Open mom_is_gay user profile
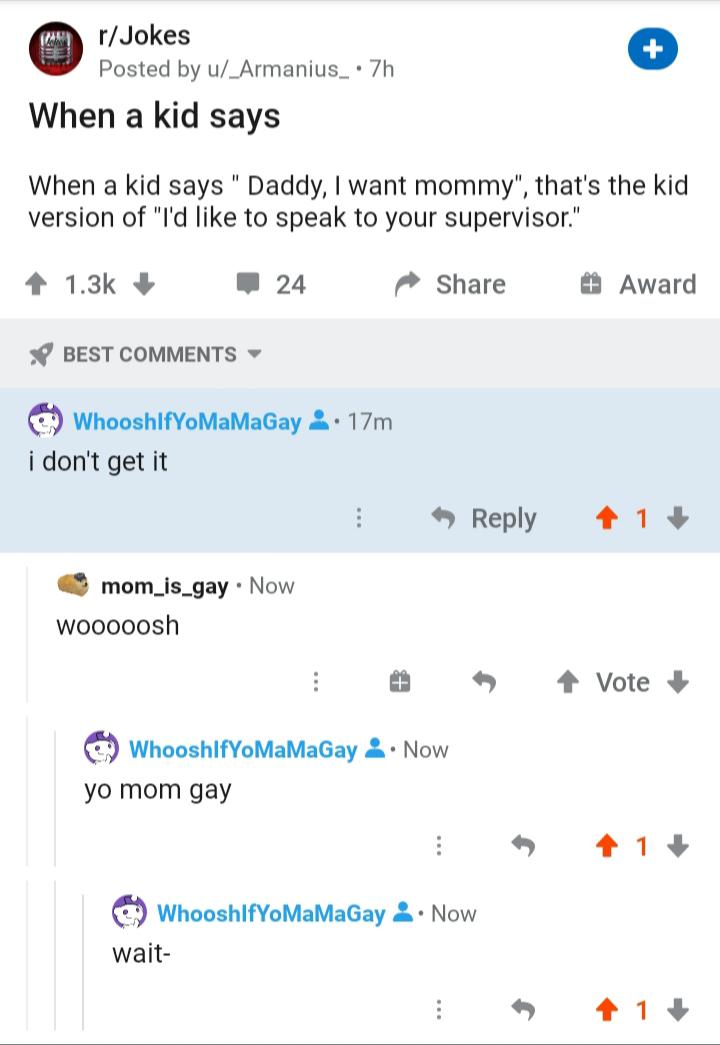Viewport: 720px width, 1045px height. click(164, 586)
